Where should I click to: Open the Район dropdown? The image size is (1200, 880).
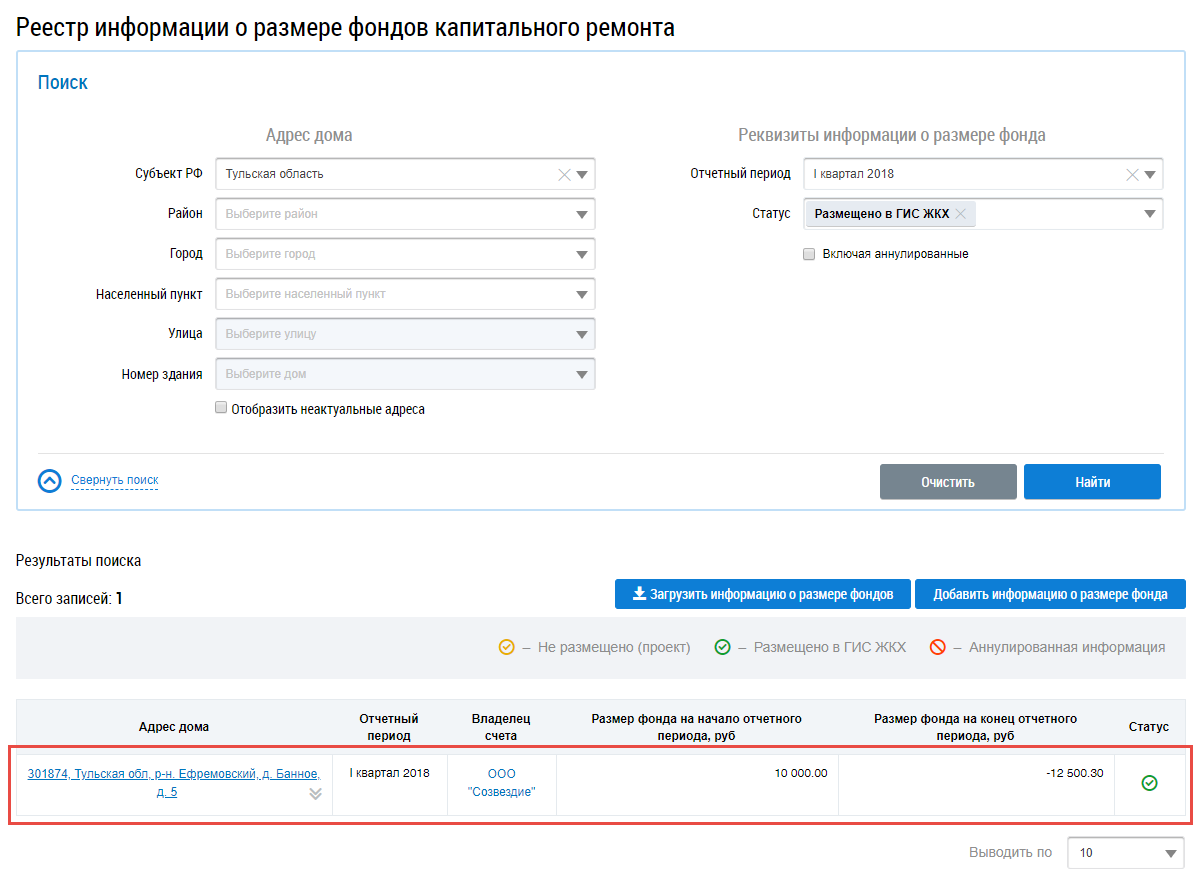tap(583, 214)
